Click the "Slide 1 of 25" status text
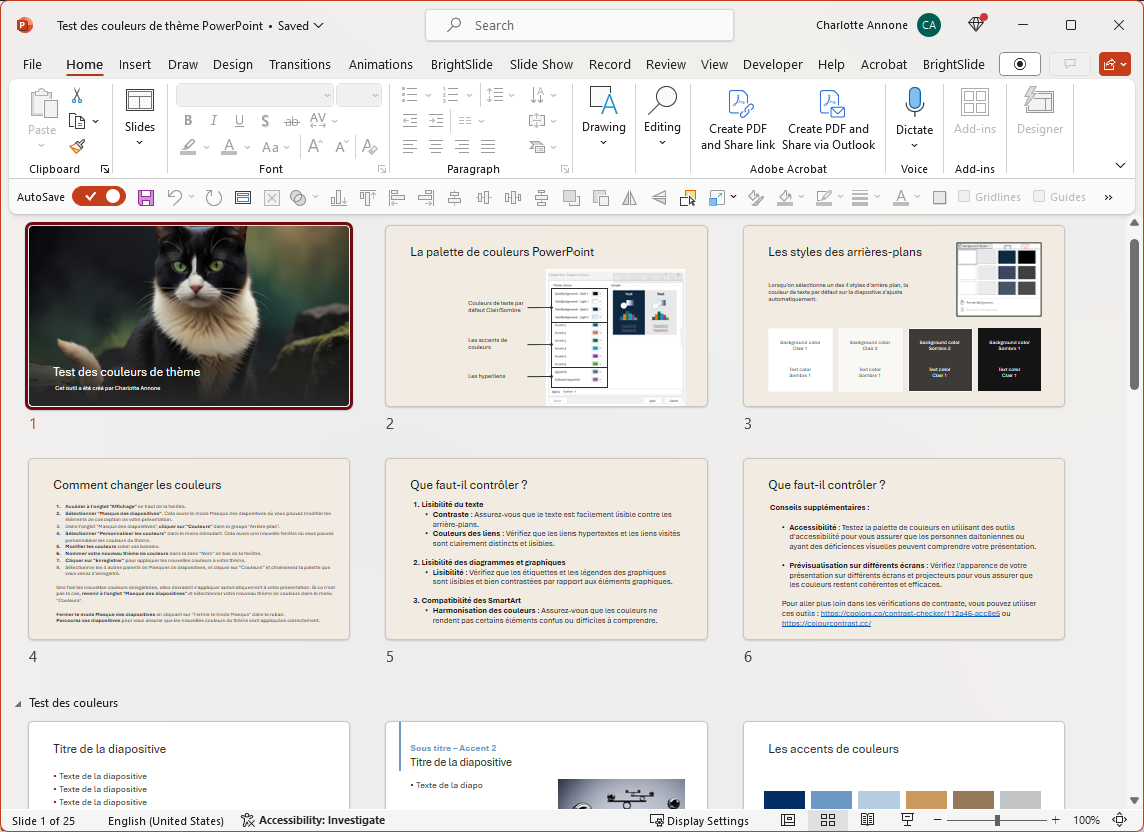Screen dimensions: 1144x832 click(x=44, y=820)
